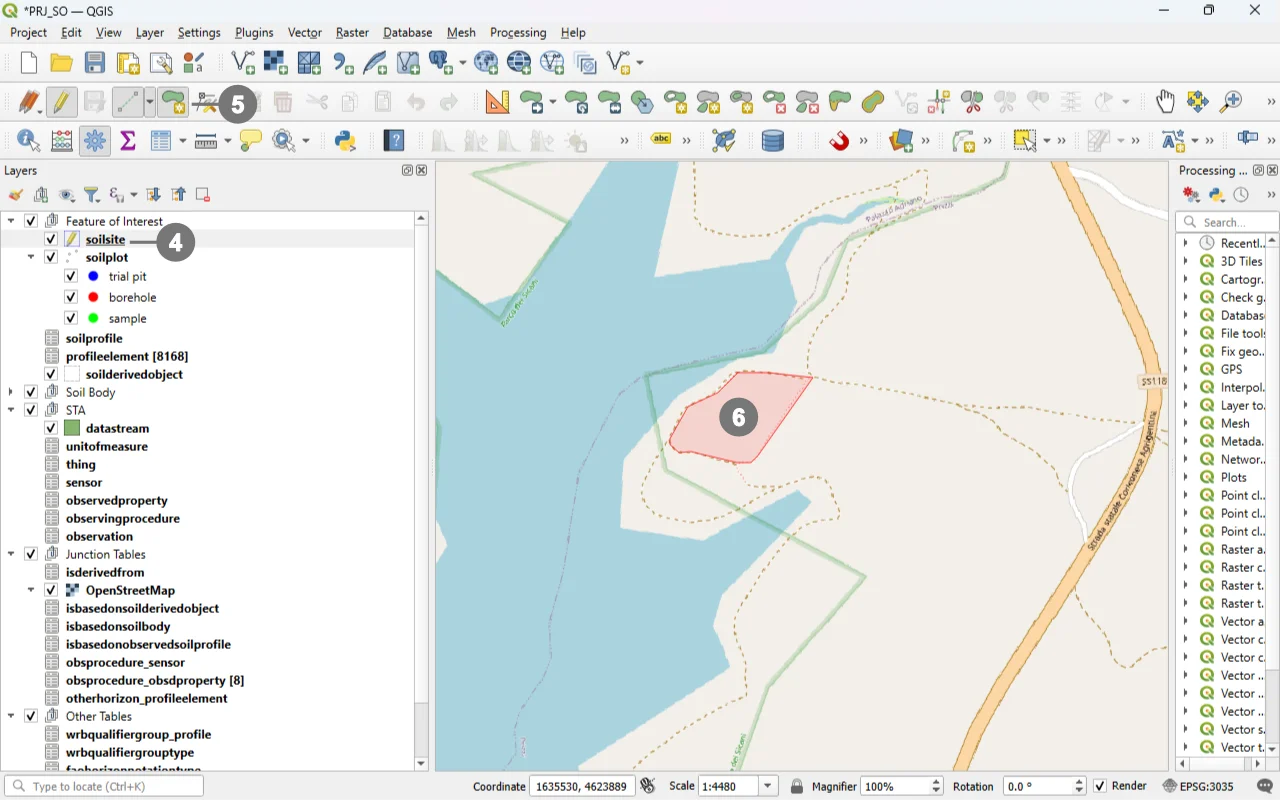Enable snapping with the magnet icon
The image size is (1280, 800).
coord(839,141)
